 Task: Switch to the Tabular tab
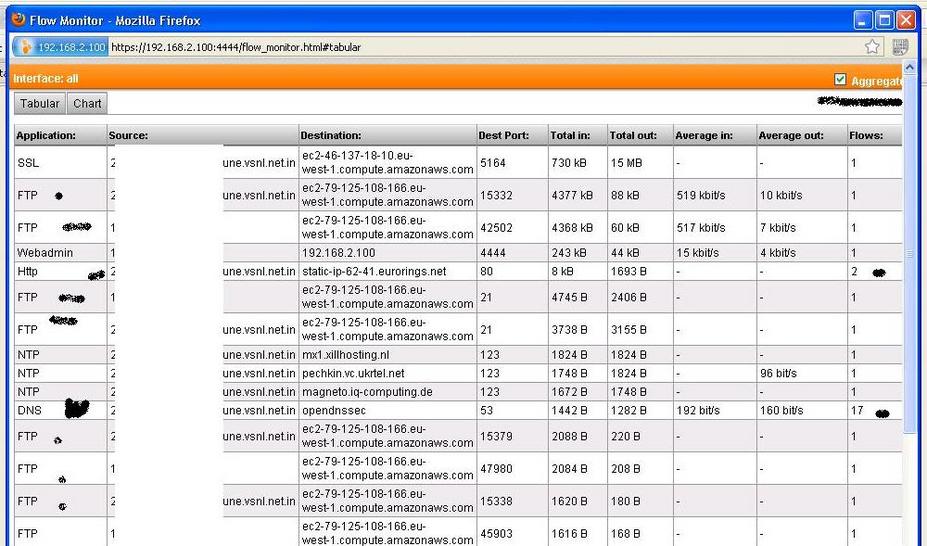[40, 103]
